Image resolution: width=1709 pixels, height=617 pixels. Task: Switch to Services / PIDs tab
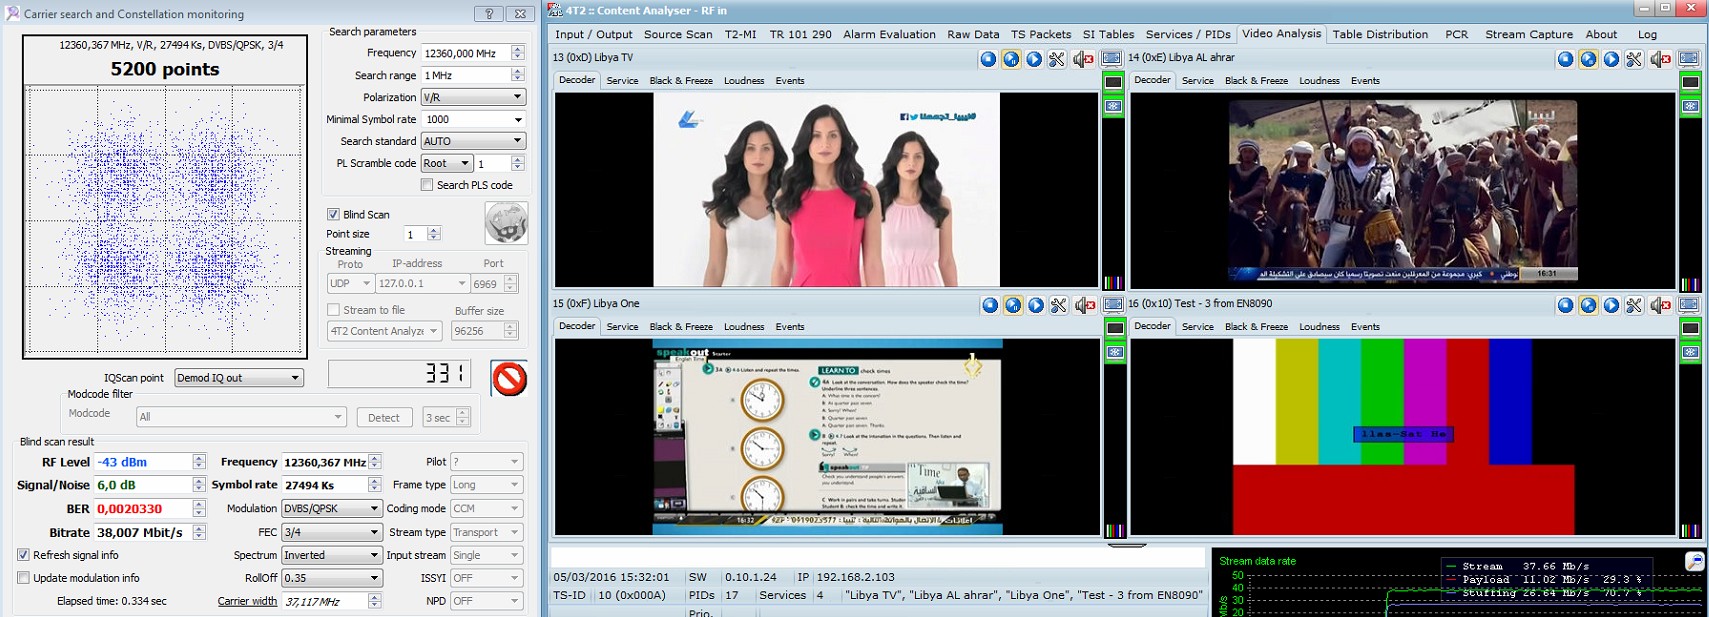coord(1188,34)
